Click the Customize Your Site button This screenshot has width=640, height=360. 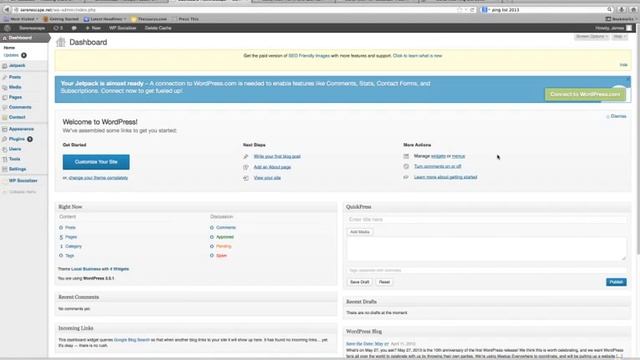96,162
